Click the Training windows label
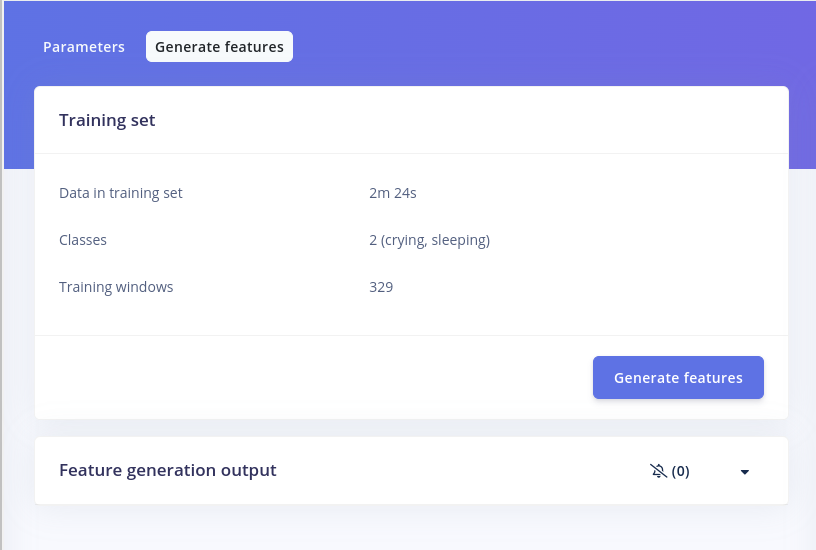This screenshot has height=550, width=816. coord(116,287)
